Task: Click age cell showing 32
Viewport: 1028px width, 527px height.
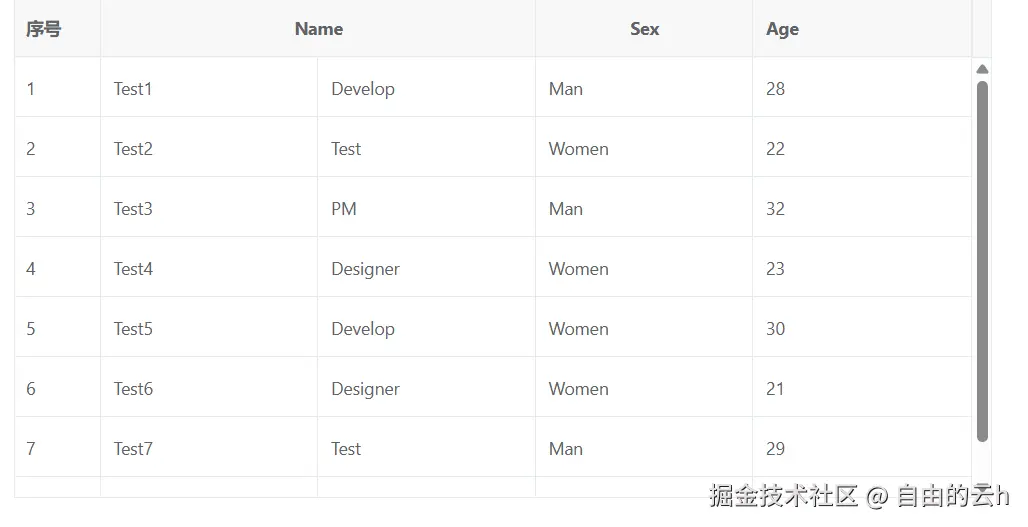Action: [775, 209]
